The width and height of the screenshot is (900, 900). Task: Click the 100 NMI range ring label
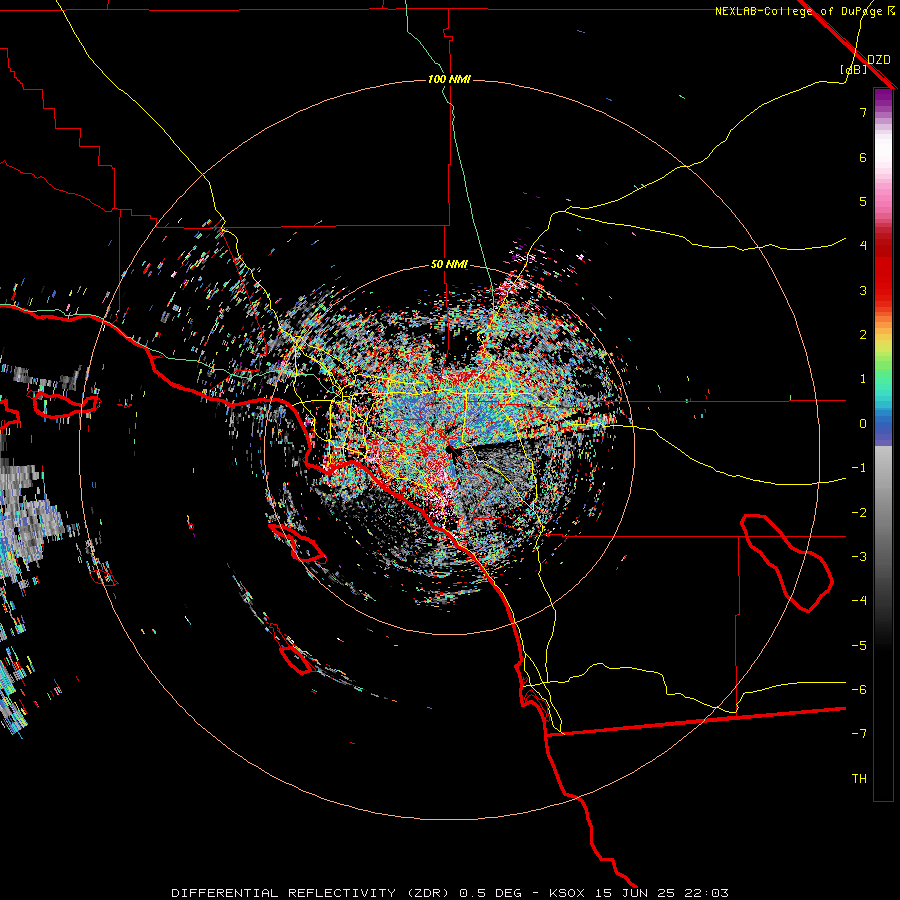pos(449,79)
